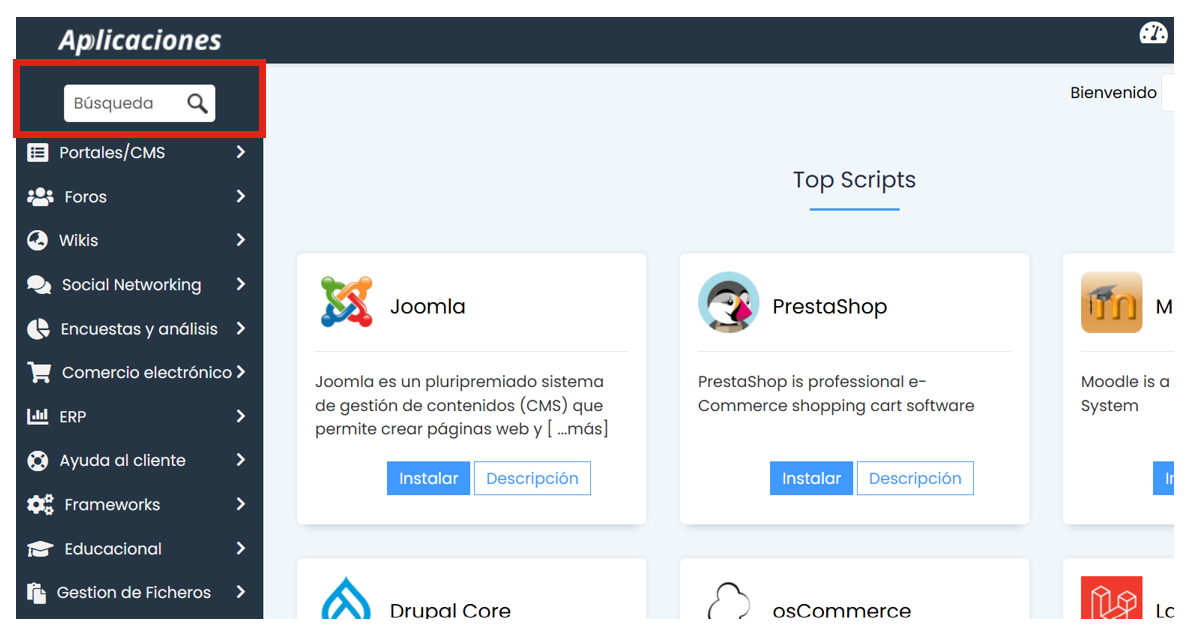Expand Gestion de Ficheros chevron
This screenshot has width=1189, height=639.
tap(240, 592)
